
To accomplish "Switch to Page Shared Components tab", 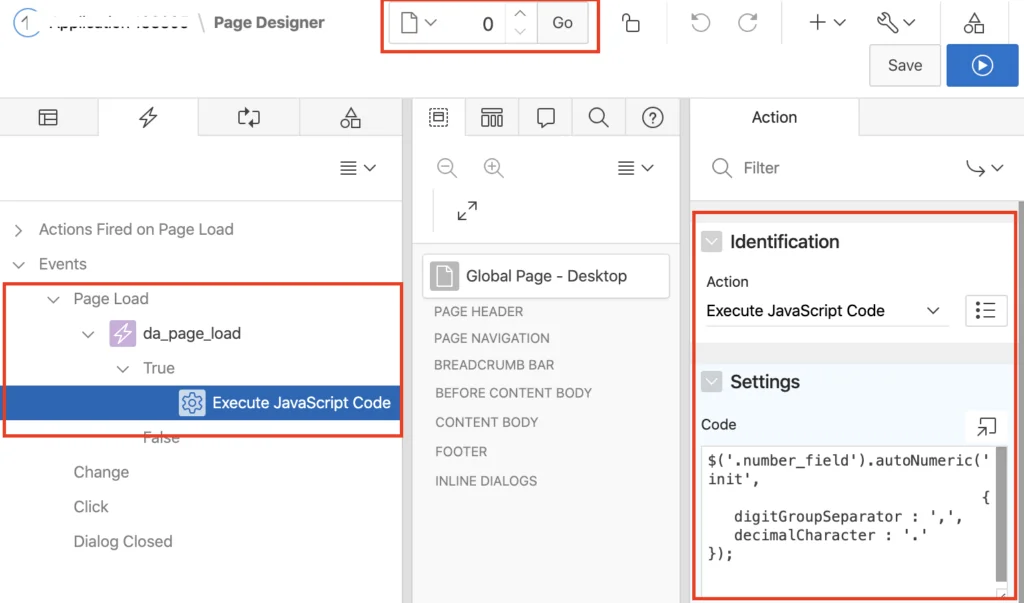I will [x=351, y=118].
